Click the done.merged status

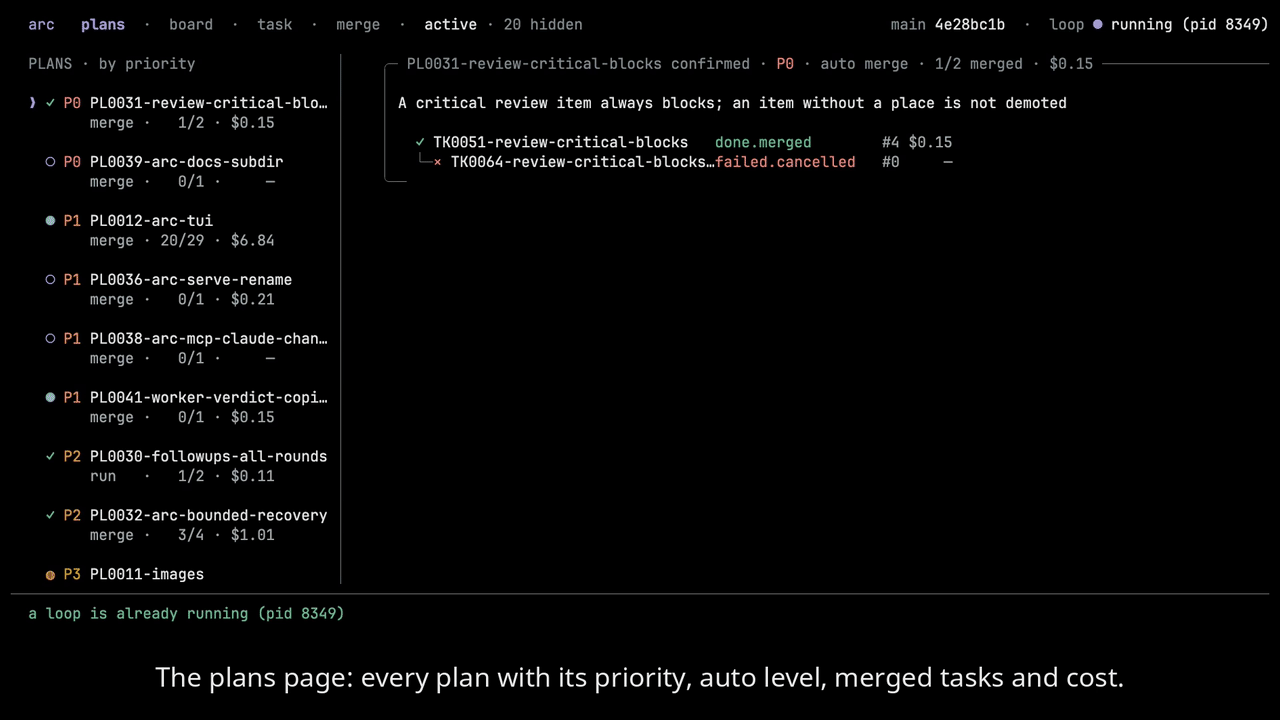pyautogui.click(x=763, y=142)
